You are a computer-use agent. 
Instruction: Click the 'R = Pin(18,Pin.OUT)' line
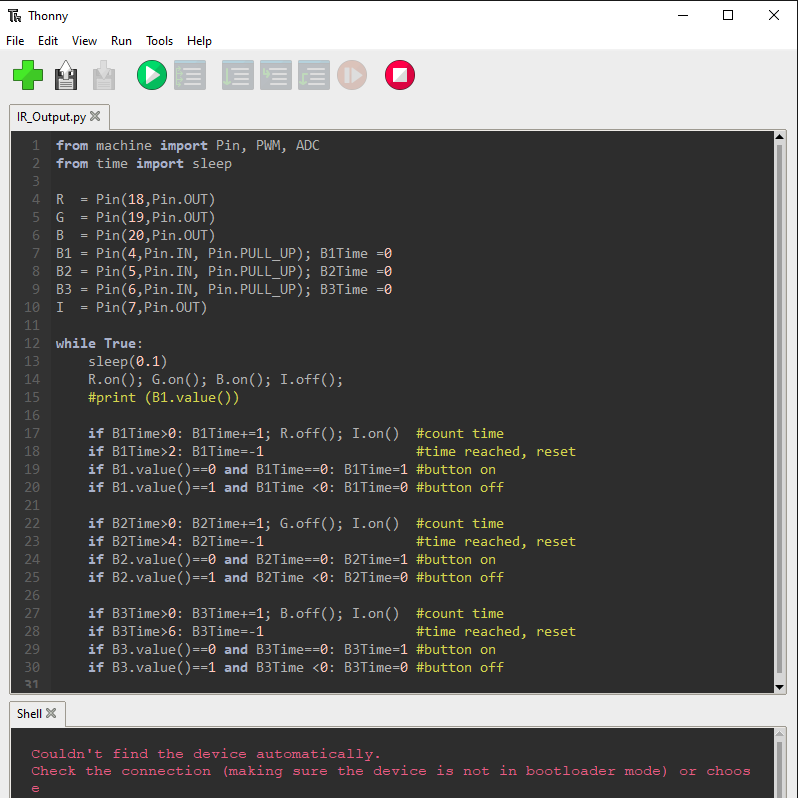[135, 200]
